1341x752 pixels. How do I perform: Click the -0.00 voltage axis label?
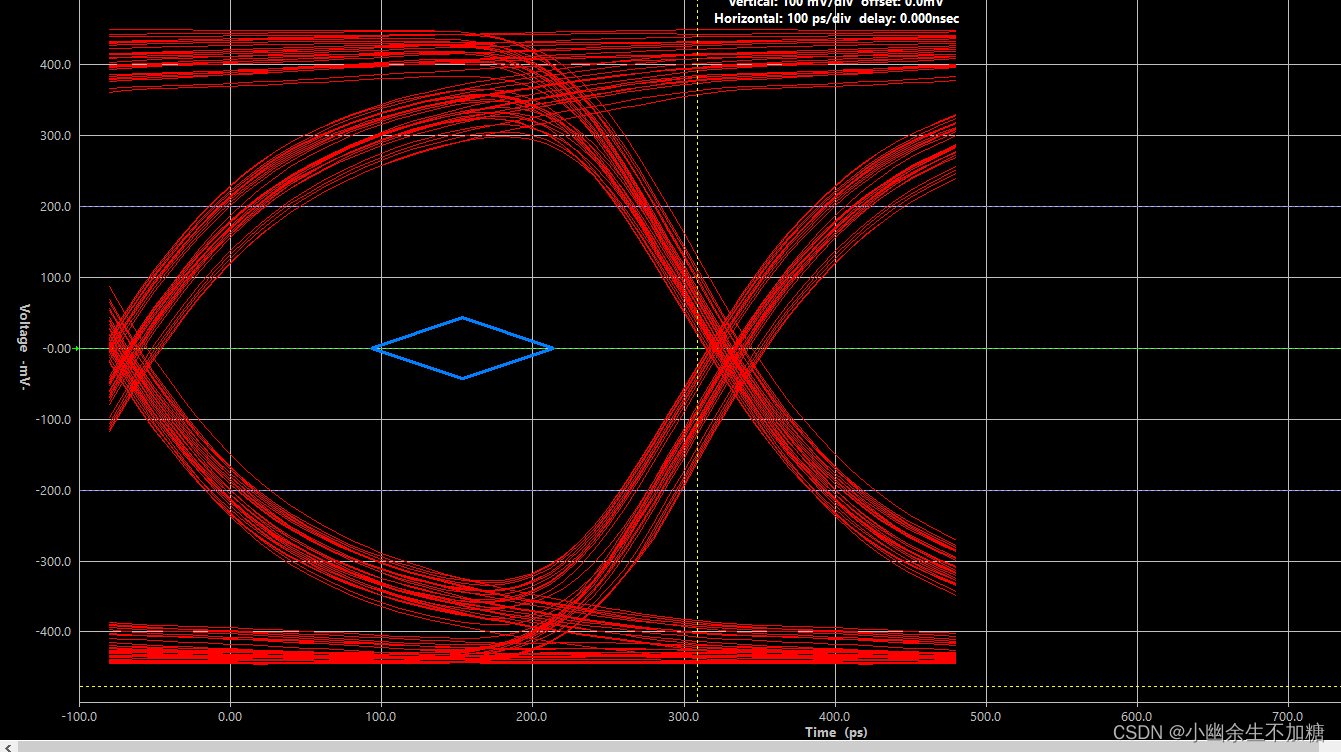56,349
